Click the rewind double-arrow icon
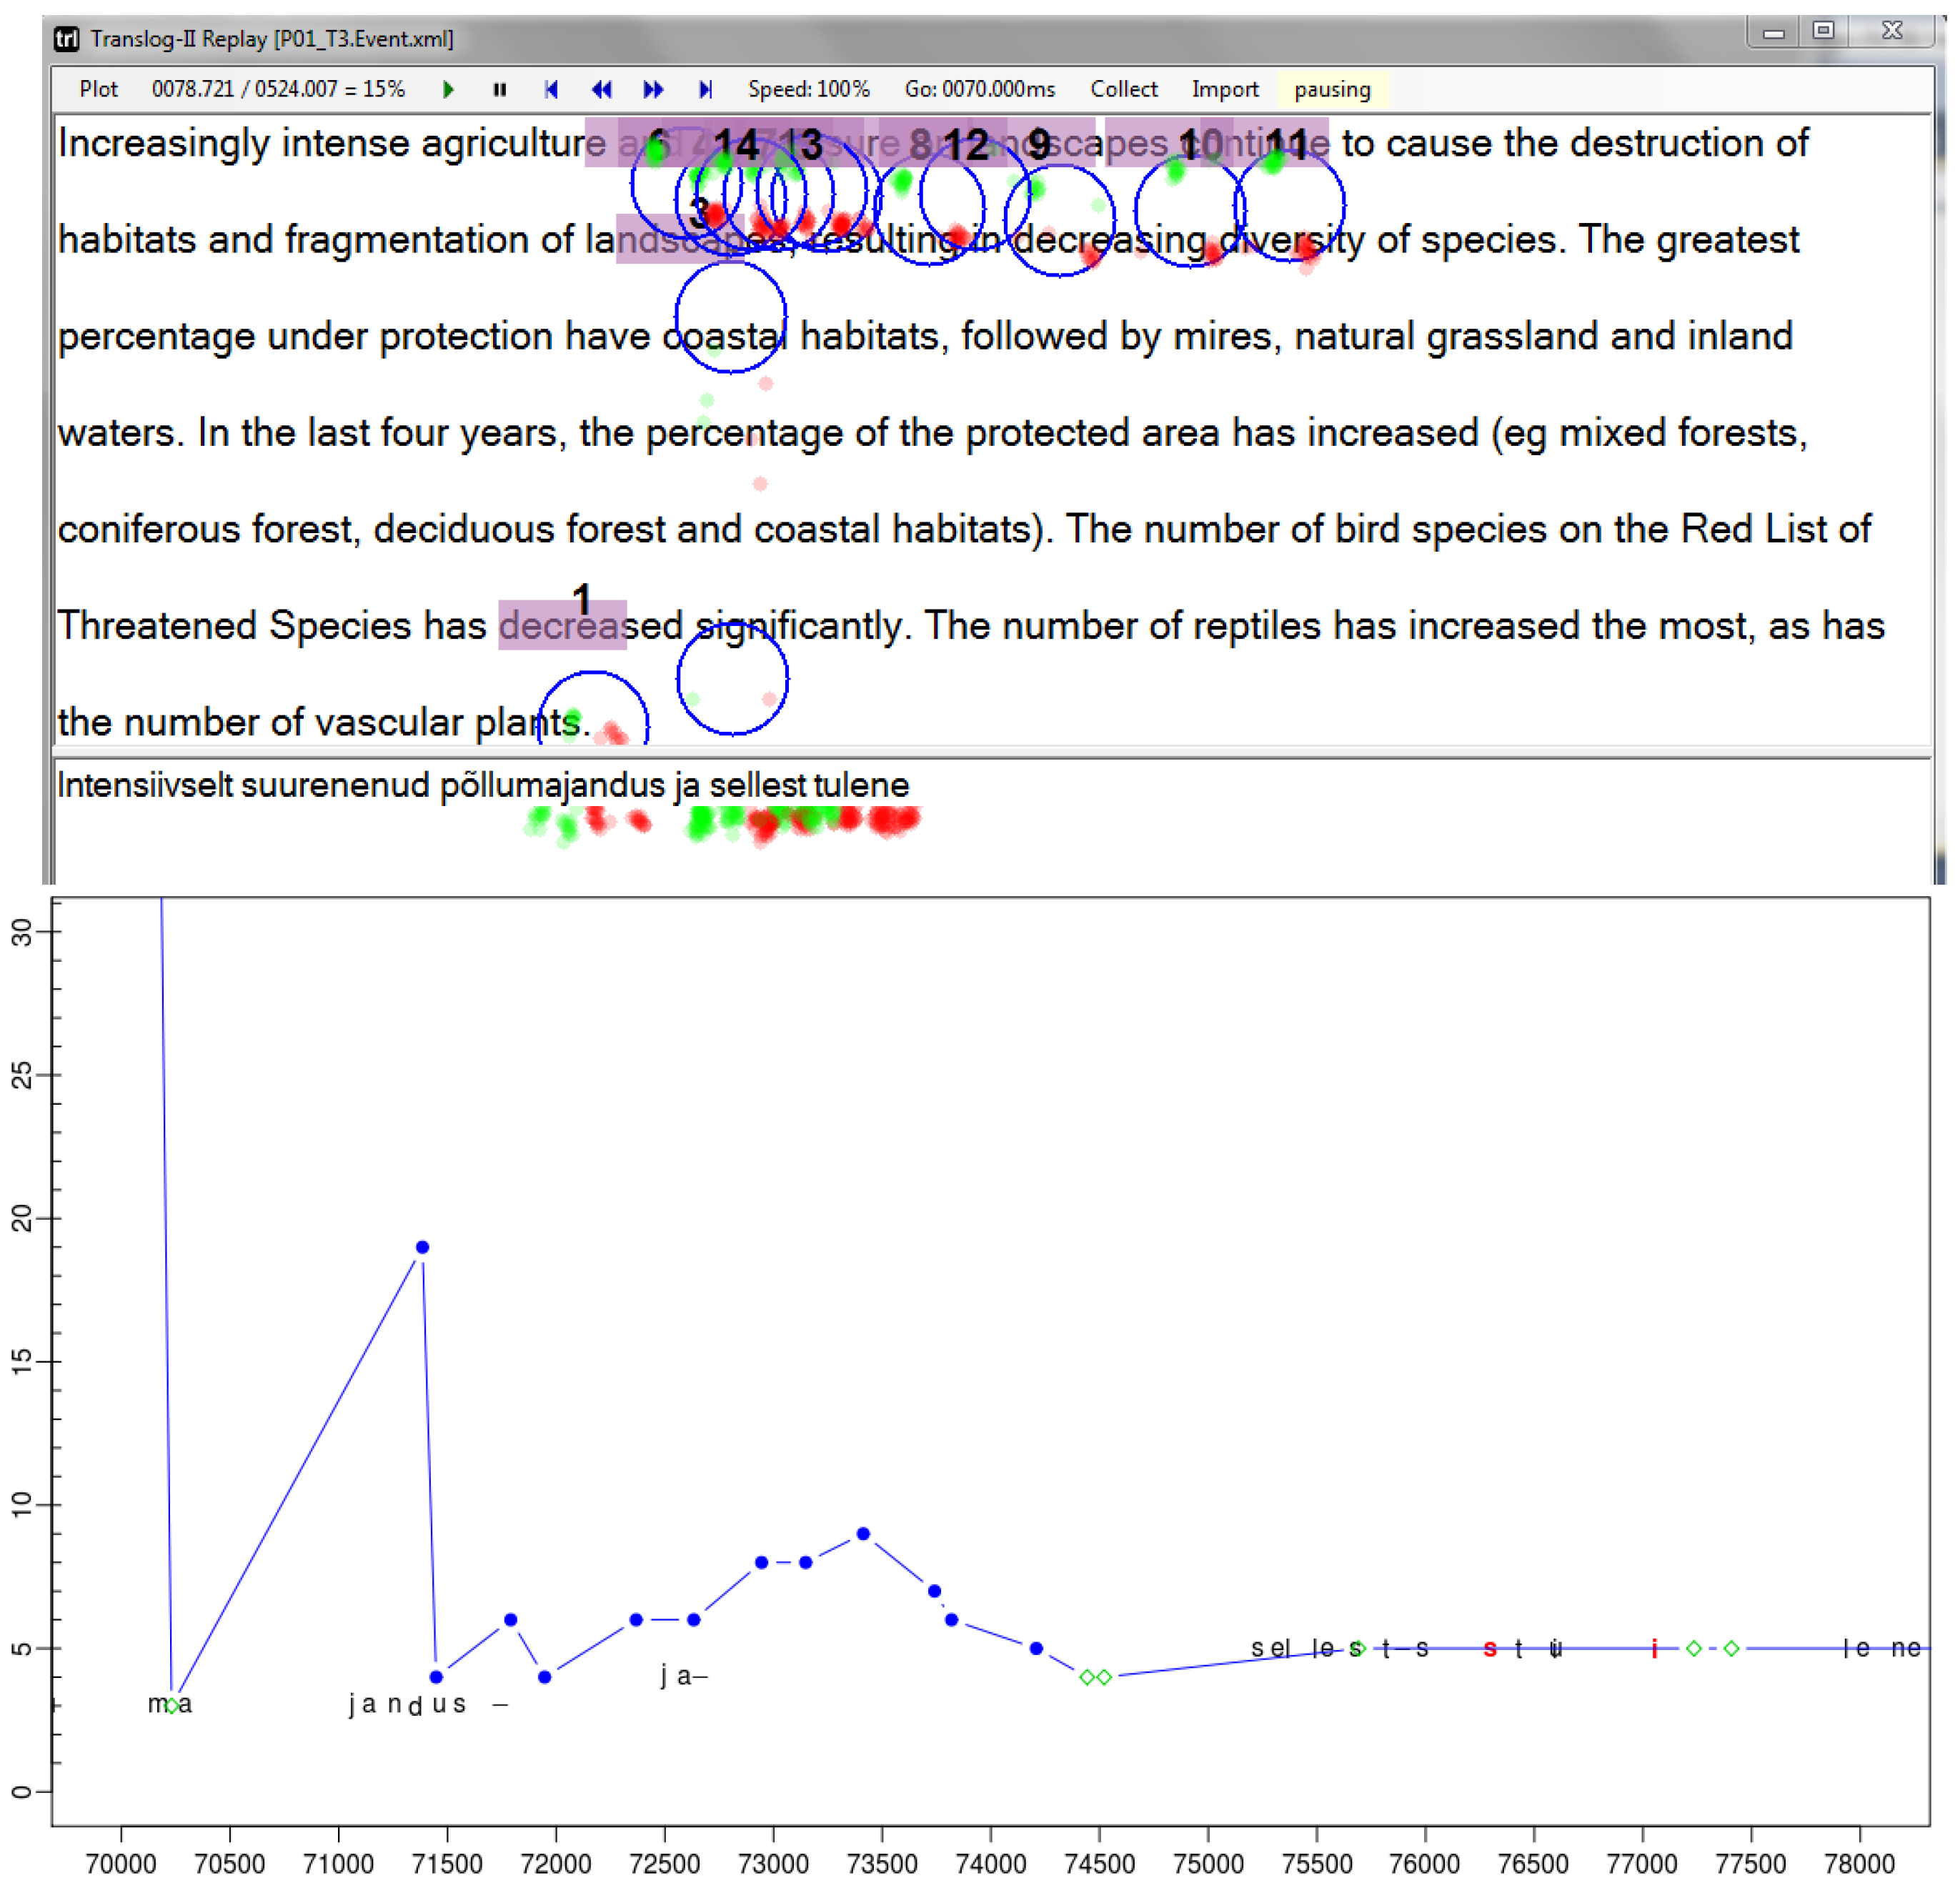This screenshot has height=1893, width=1960. (x=601, y=90)
